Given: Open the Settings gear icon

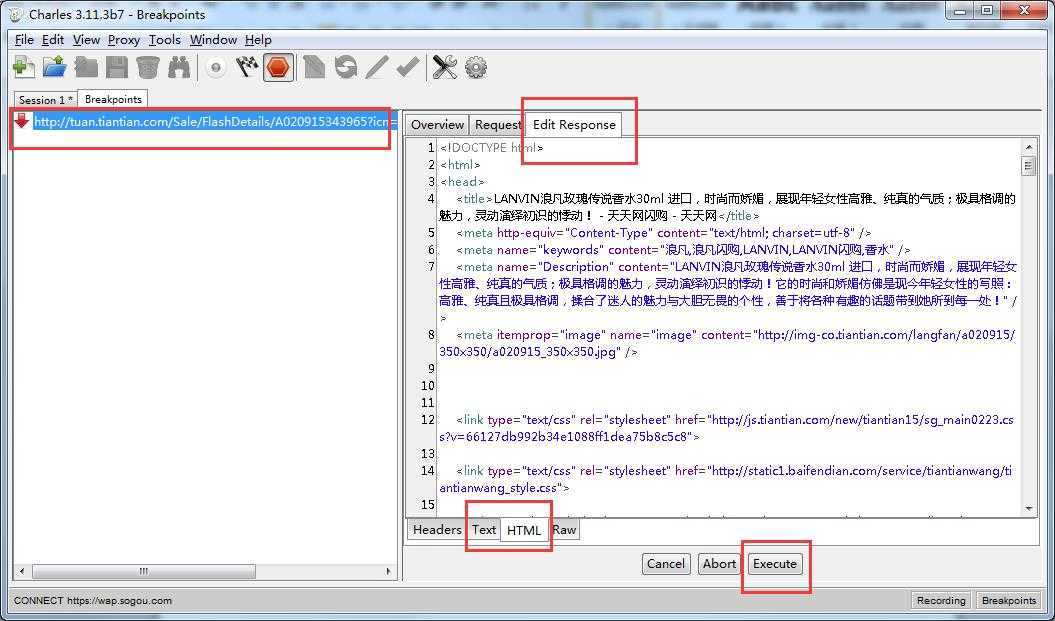Looking at the screenshot, I should coord(476,67).
